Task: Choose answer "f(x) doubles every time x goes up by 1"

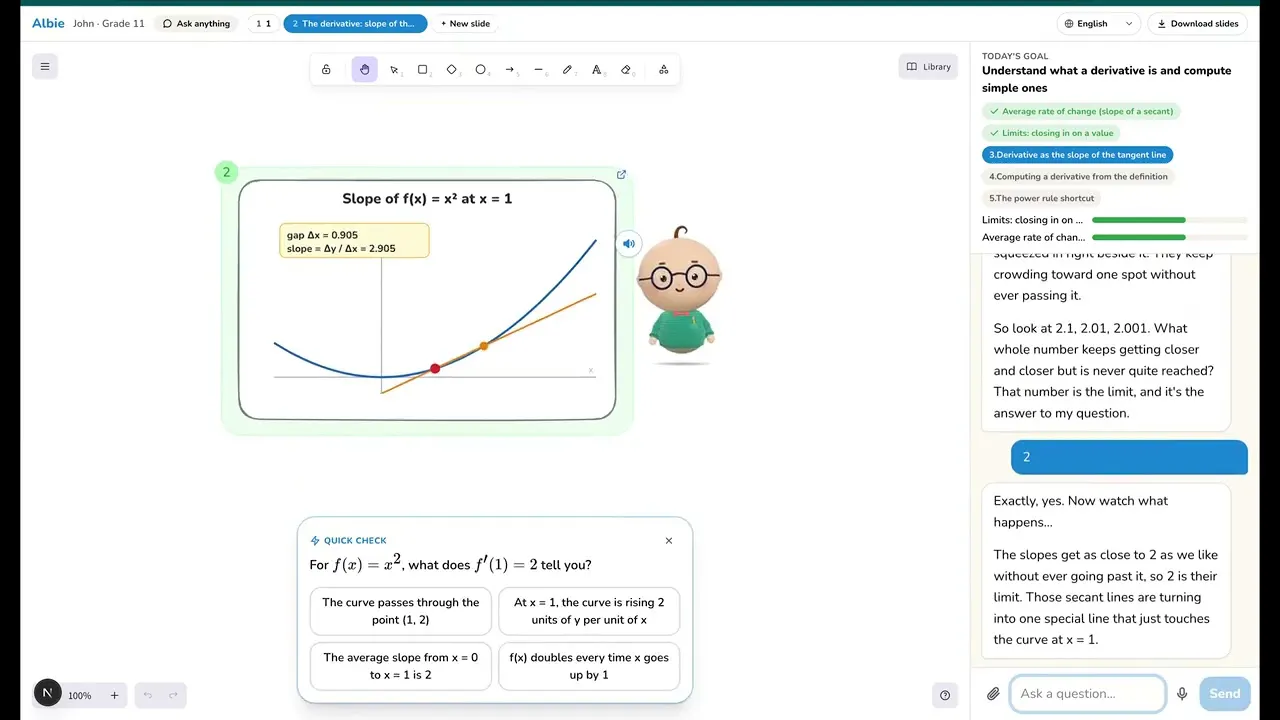Action: pos(589,666)
